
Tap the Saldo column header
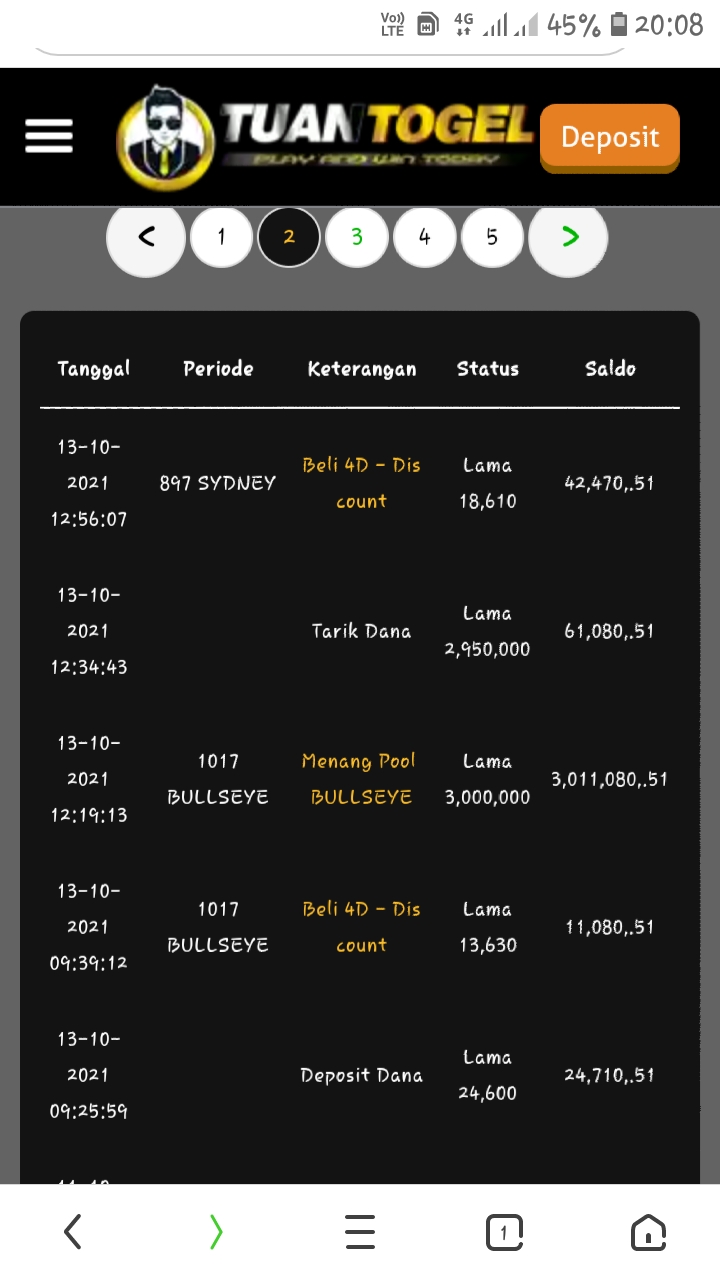pyautogui.click(x=610, y=369)
